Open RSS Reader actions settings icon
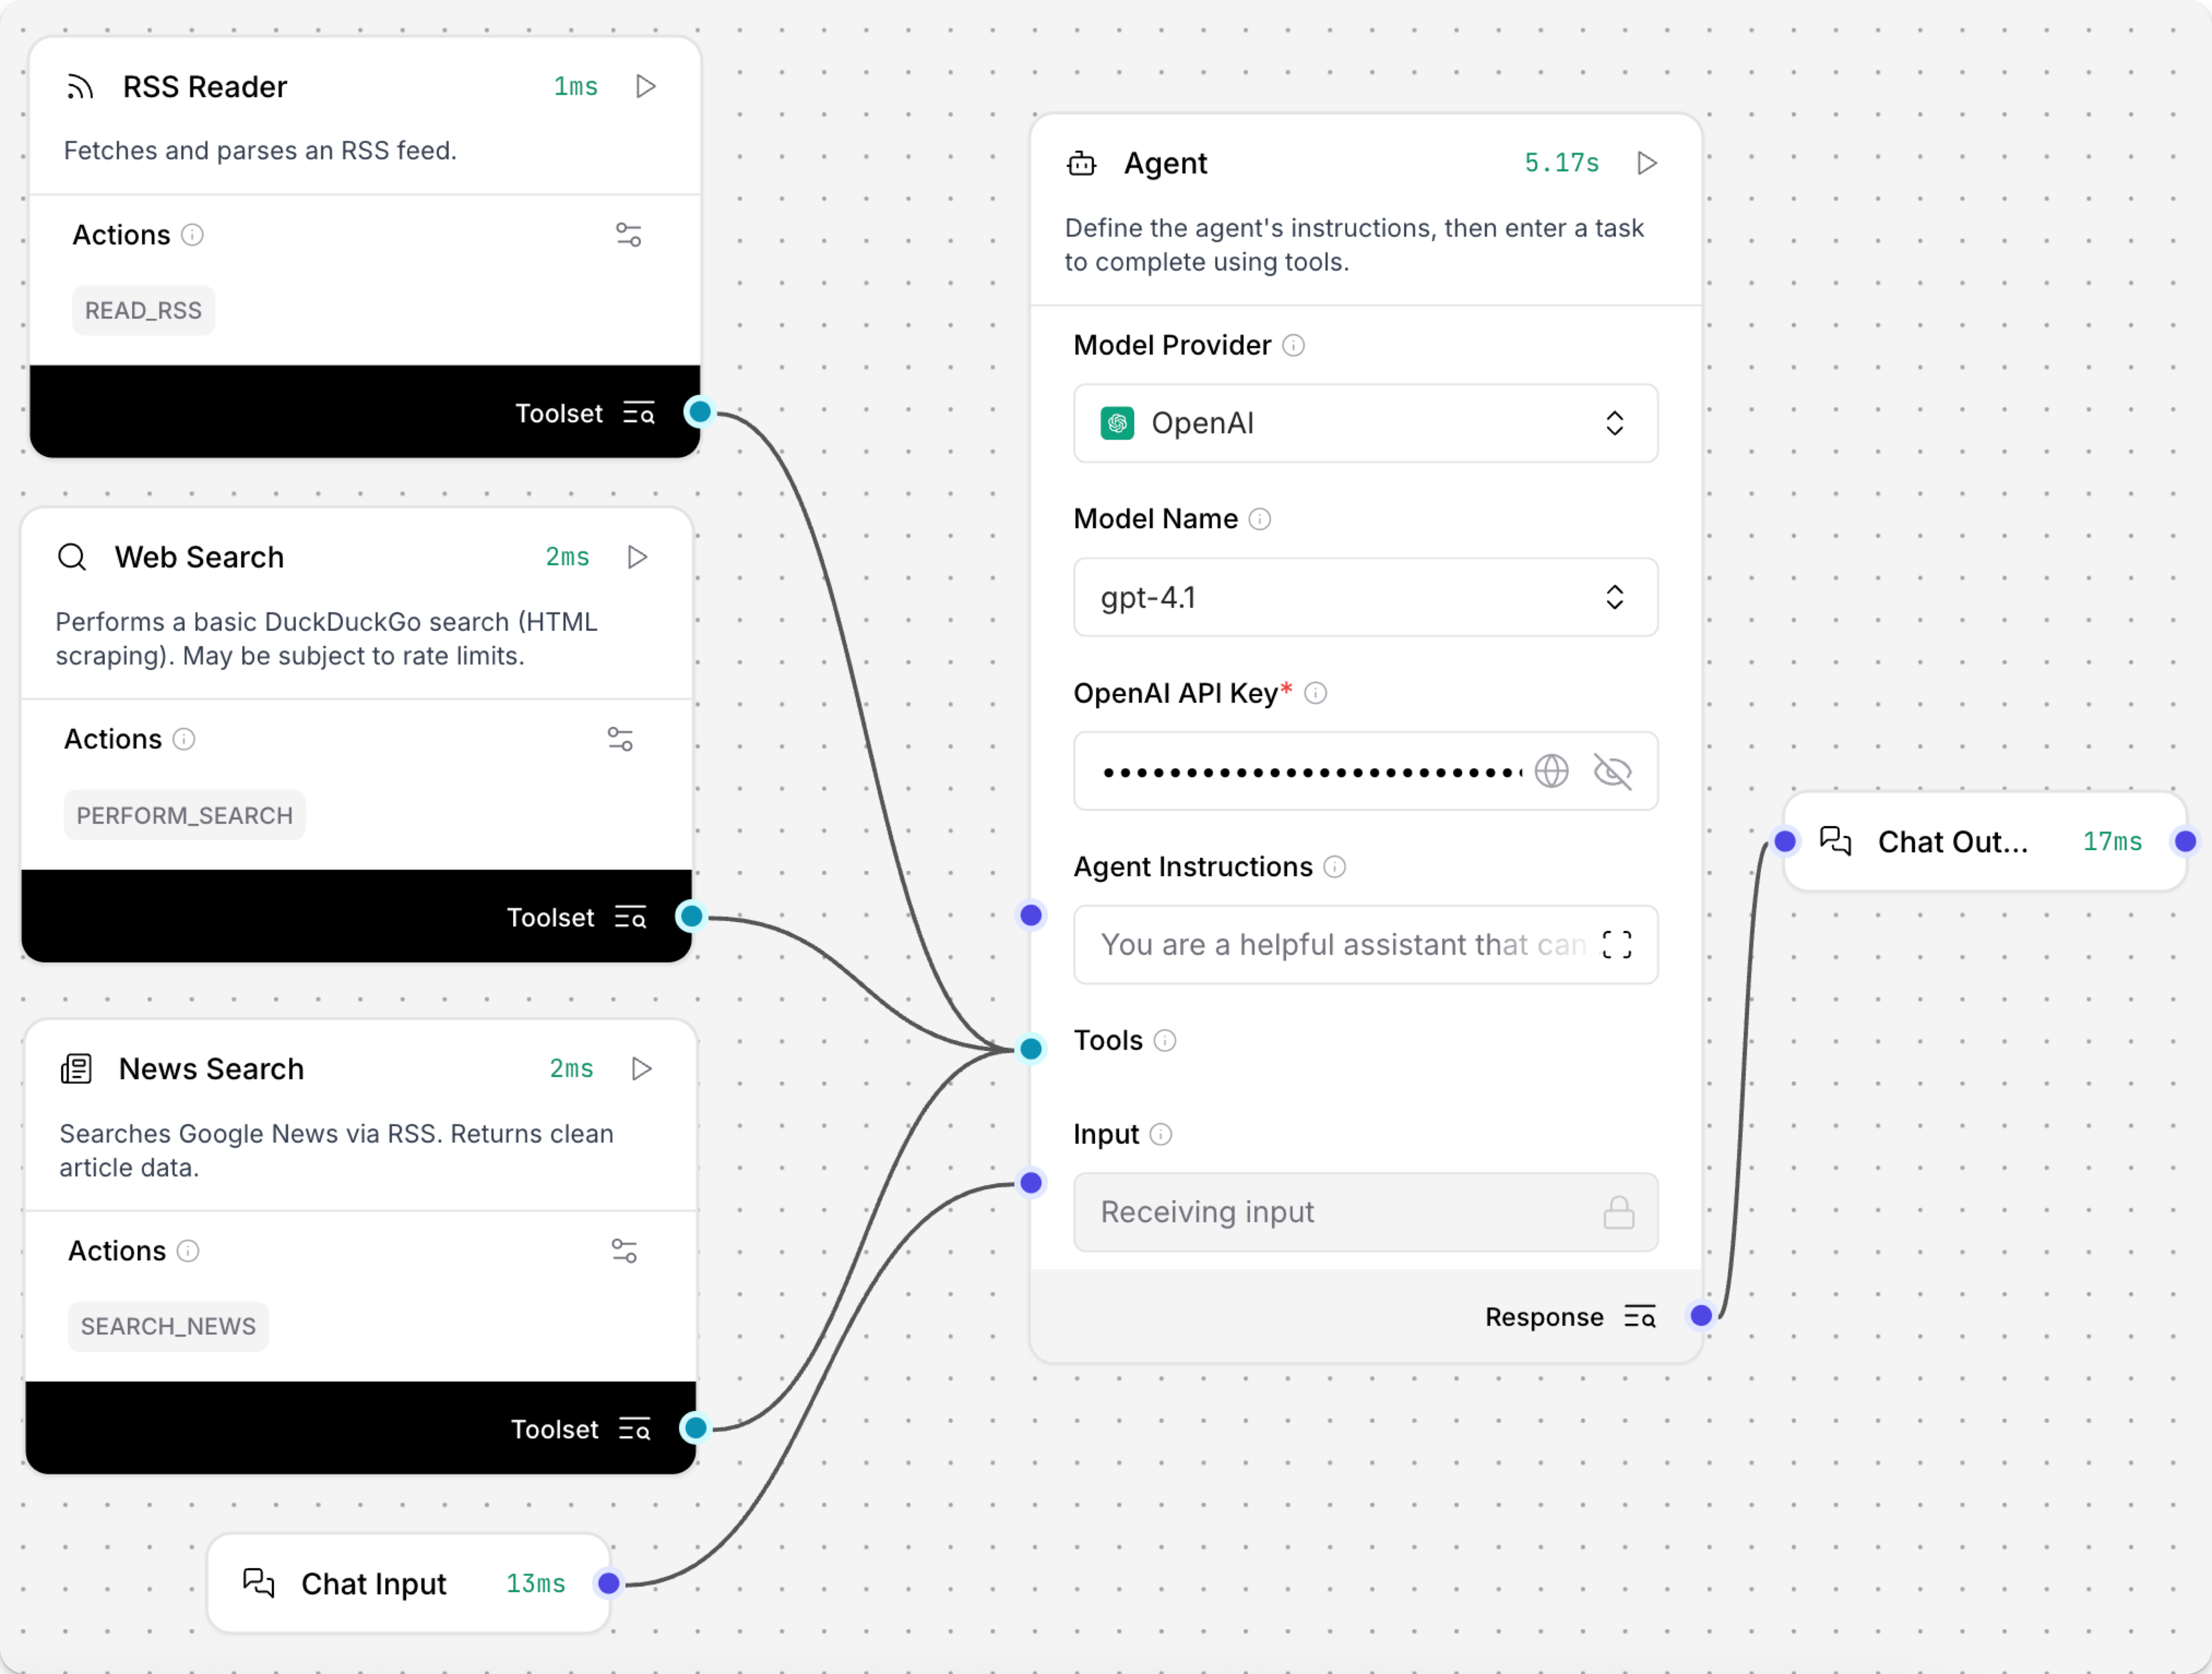Screen dimensions: 2212x1674 [x=628, y=235]
